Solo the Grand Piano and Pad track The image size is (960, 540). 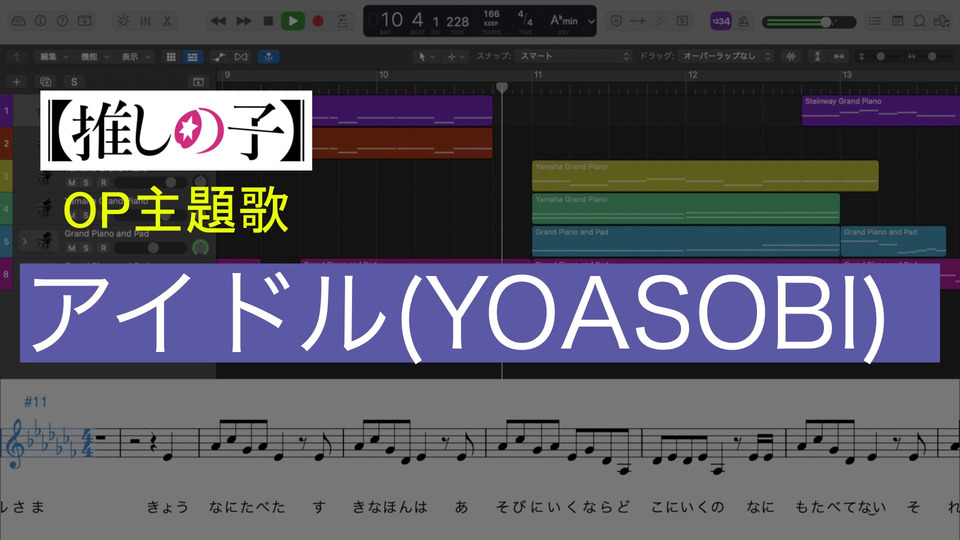[86, 248]
